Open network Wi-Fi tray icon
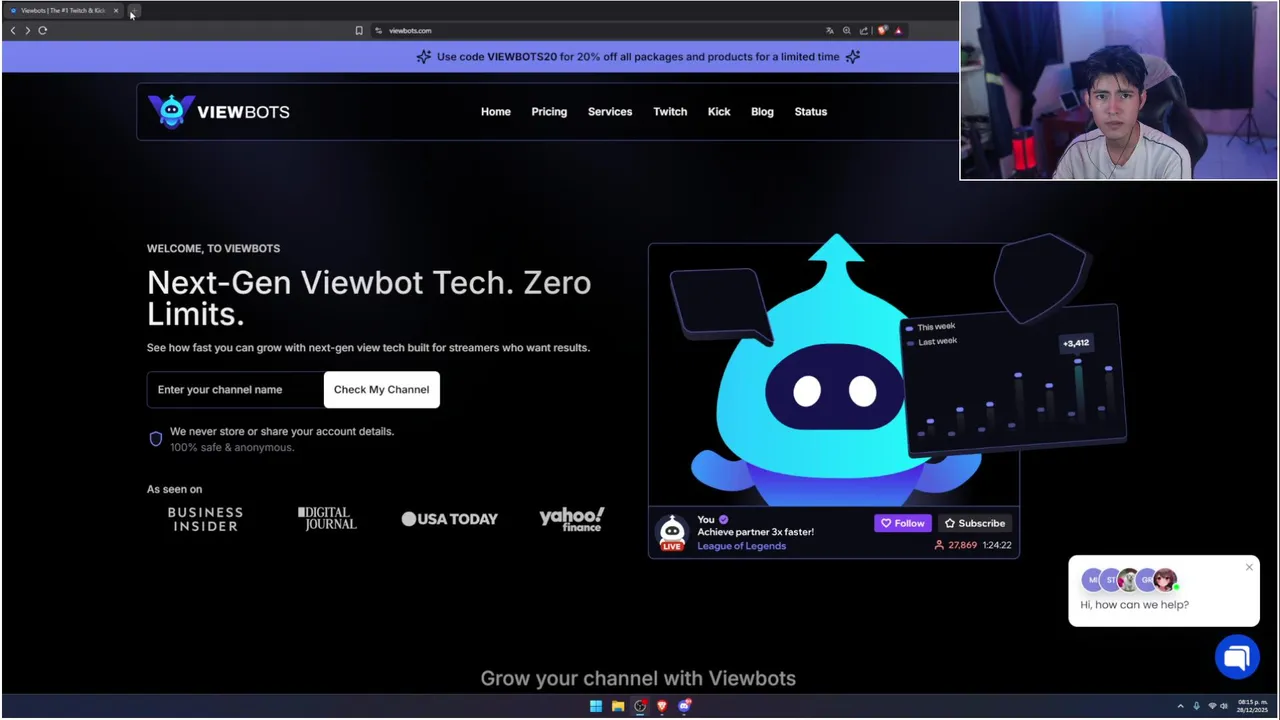This screenshot has height=720, width=1280. (x=1212, y=706)
